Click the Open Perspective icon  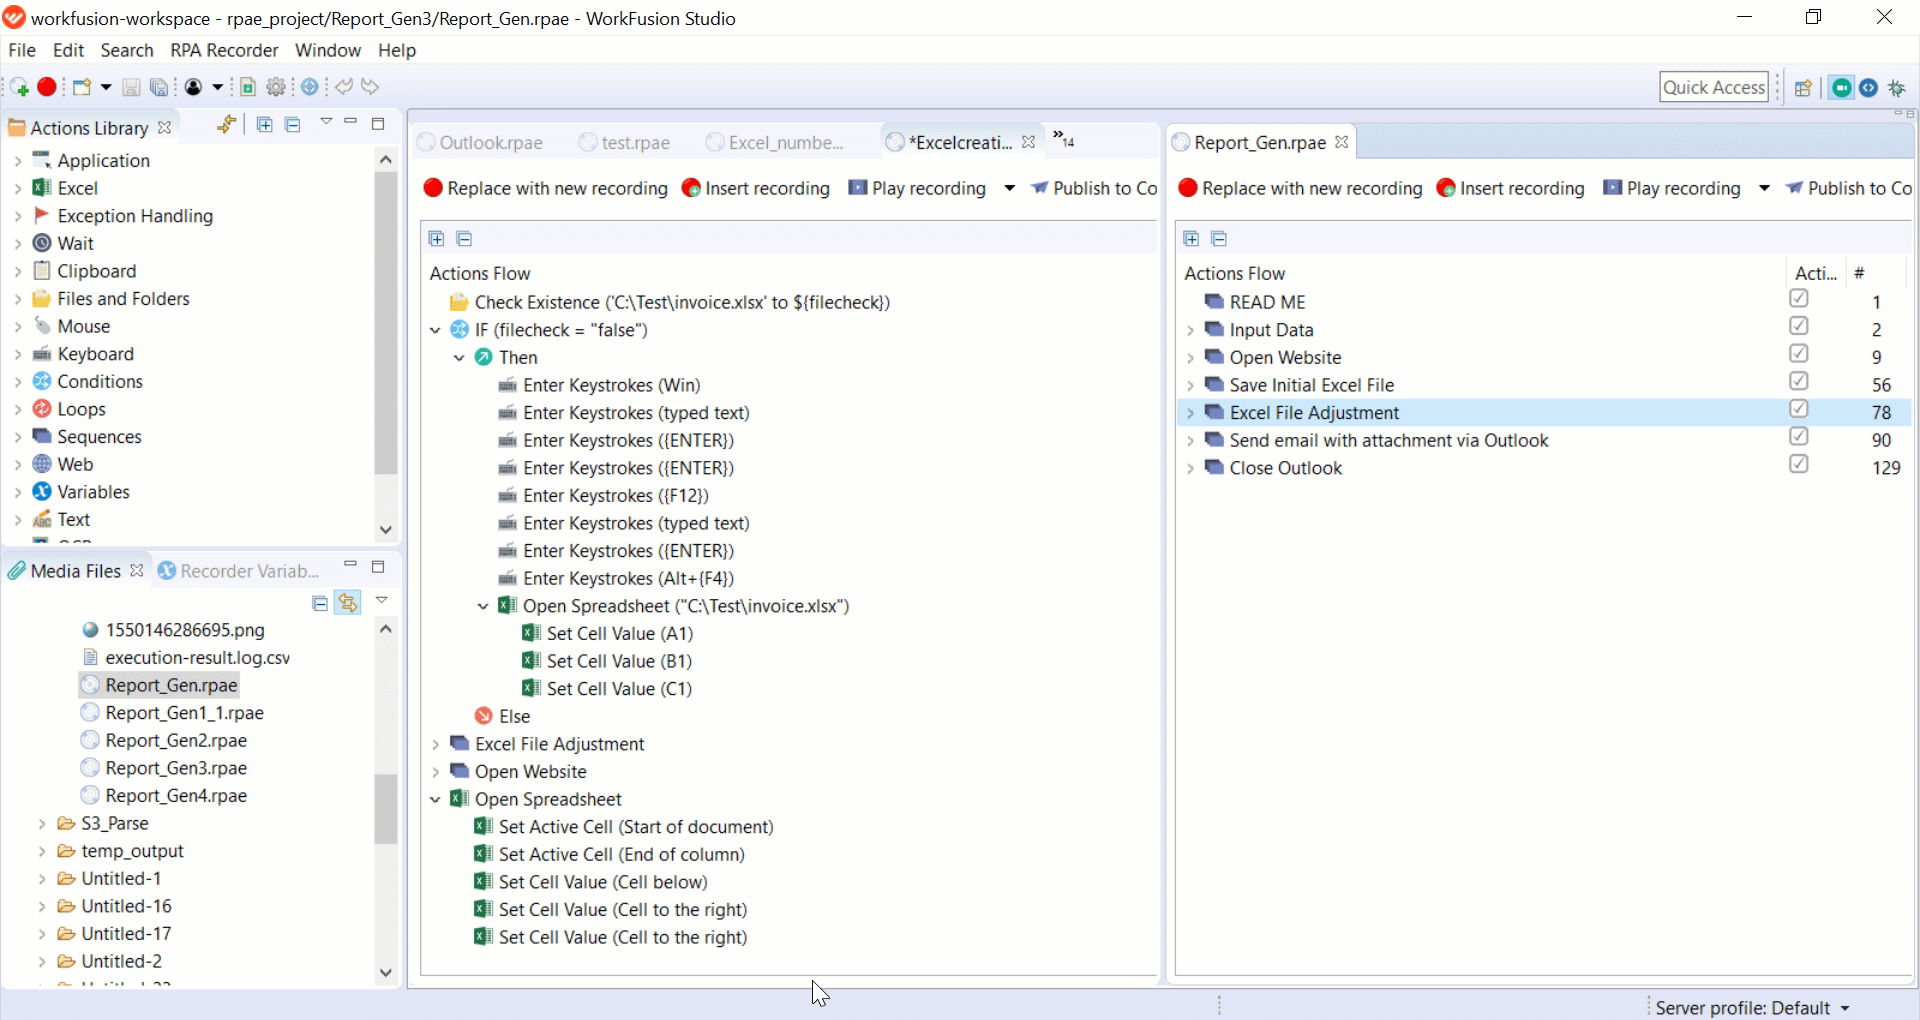[1803, 88]
